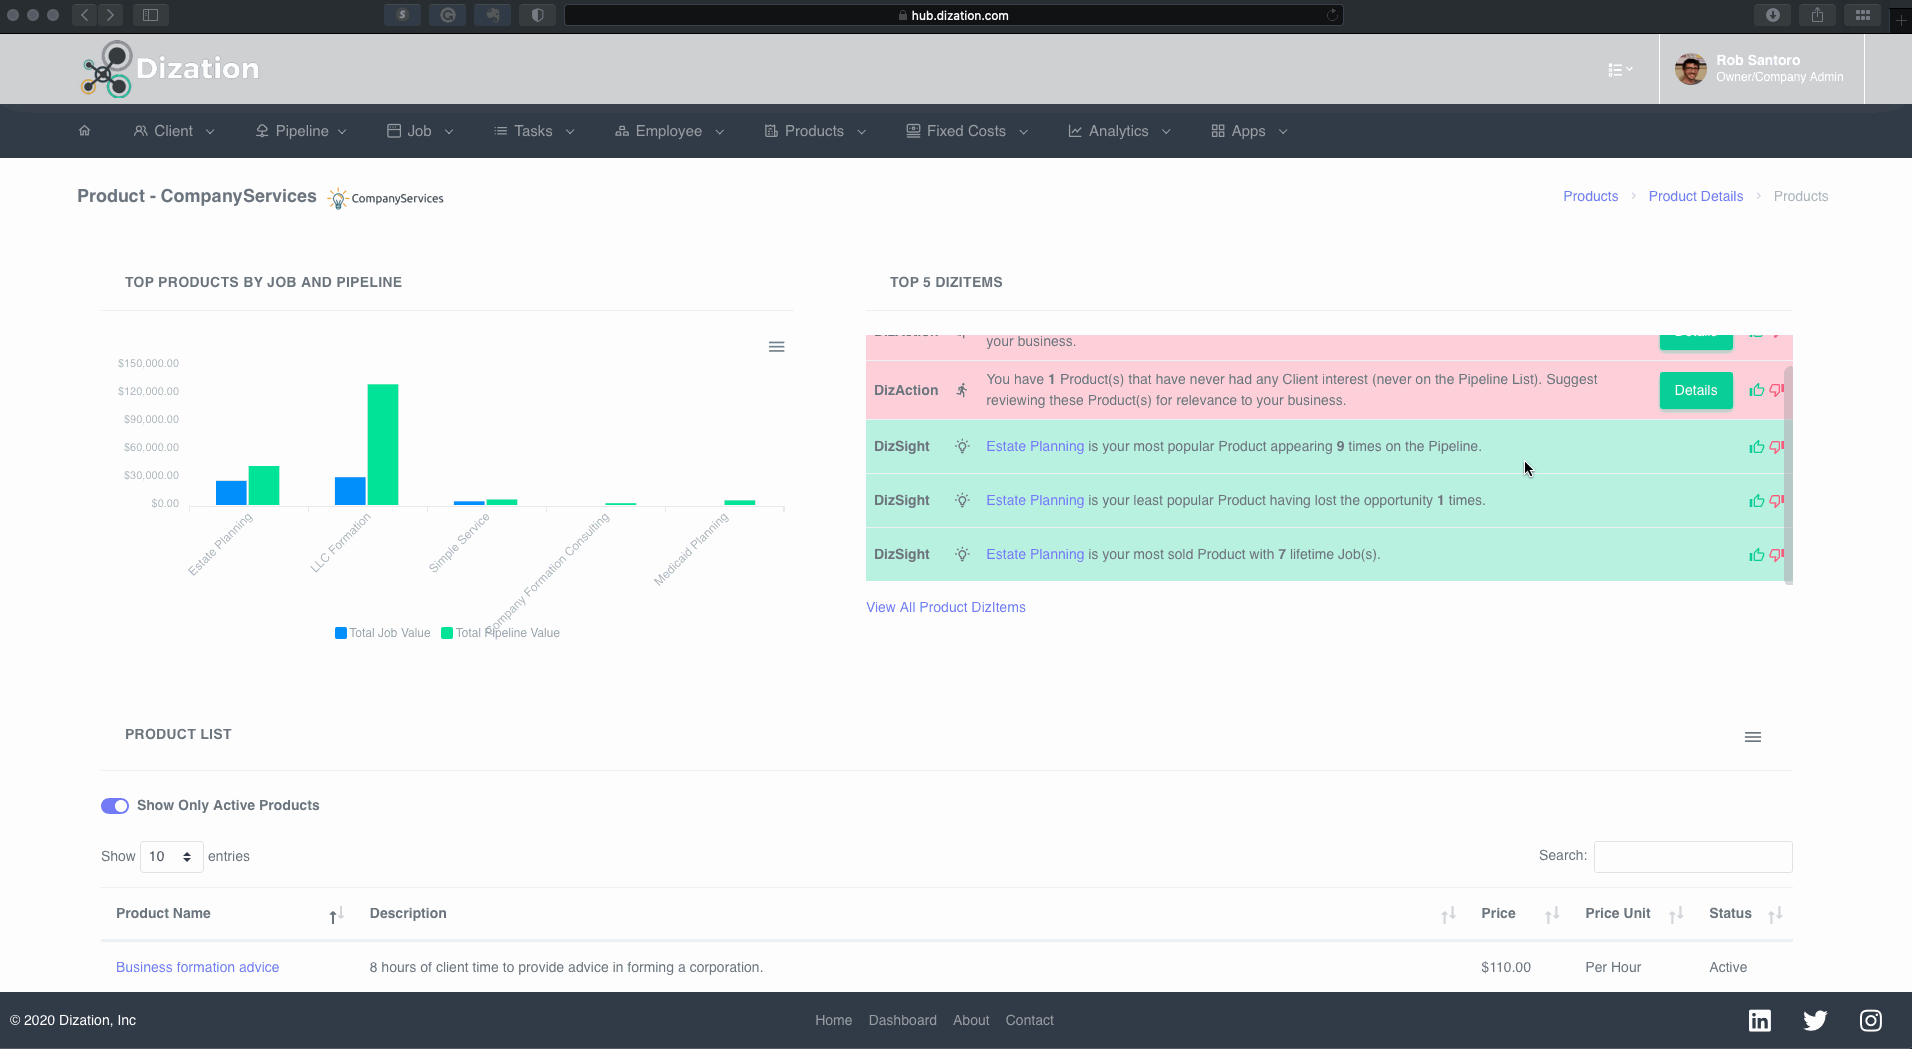Thumbs up the least popular Product DizSight
Screen dimensions: 1912x1049
[1756, 501]
